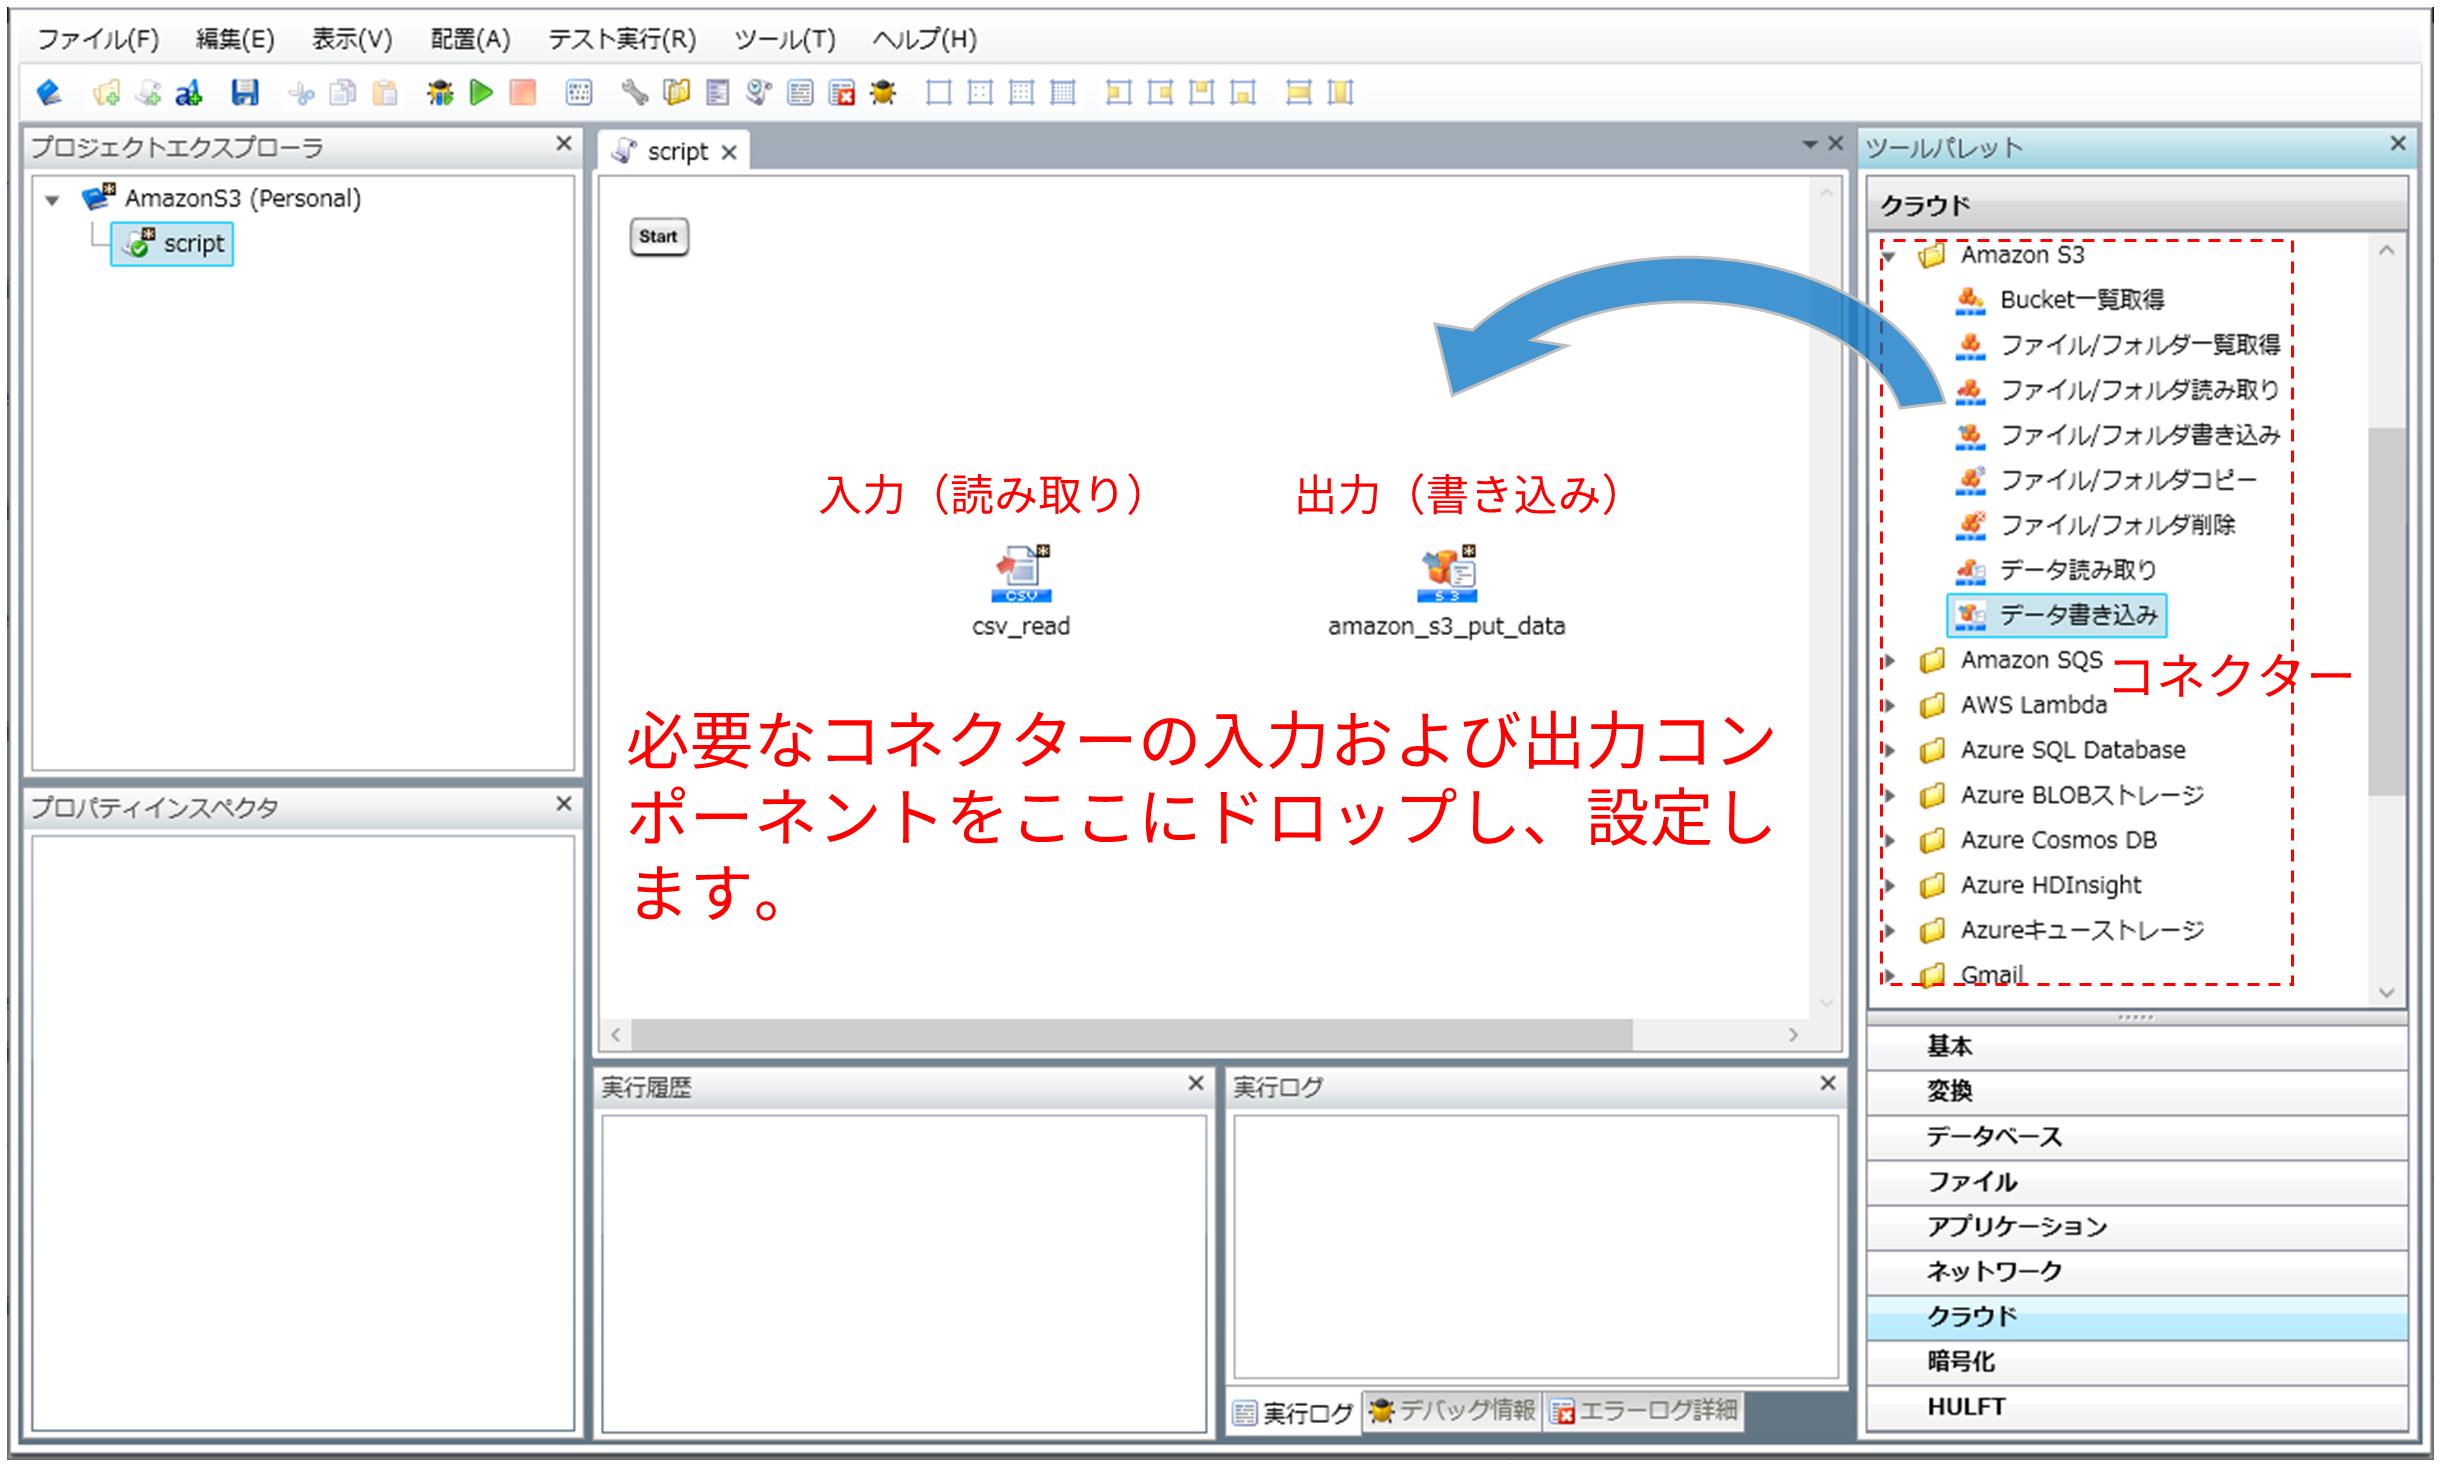Collapse the Amazon S3 folder
Image resolution: width=2441 pixels, height=1467 pixels.
click(x=1889, y=256)
